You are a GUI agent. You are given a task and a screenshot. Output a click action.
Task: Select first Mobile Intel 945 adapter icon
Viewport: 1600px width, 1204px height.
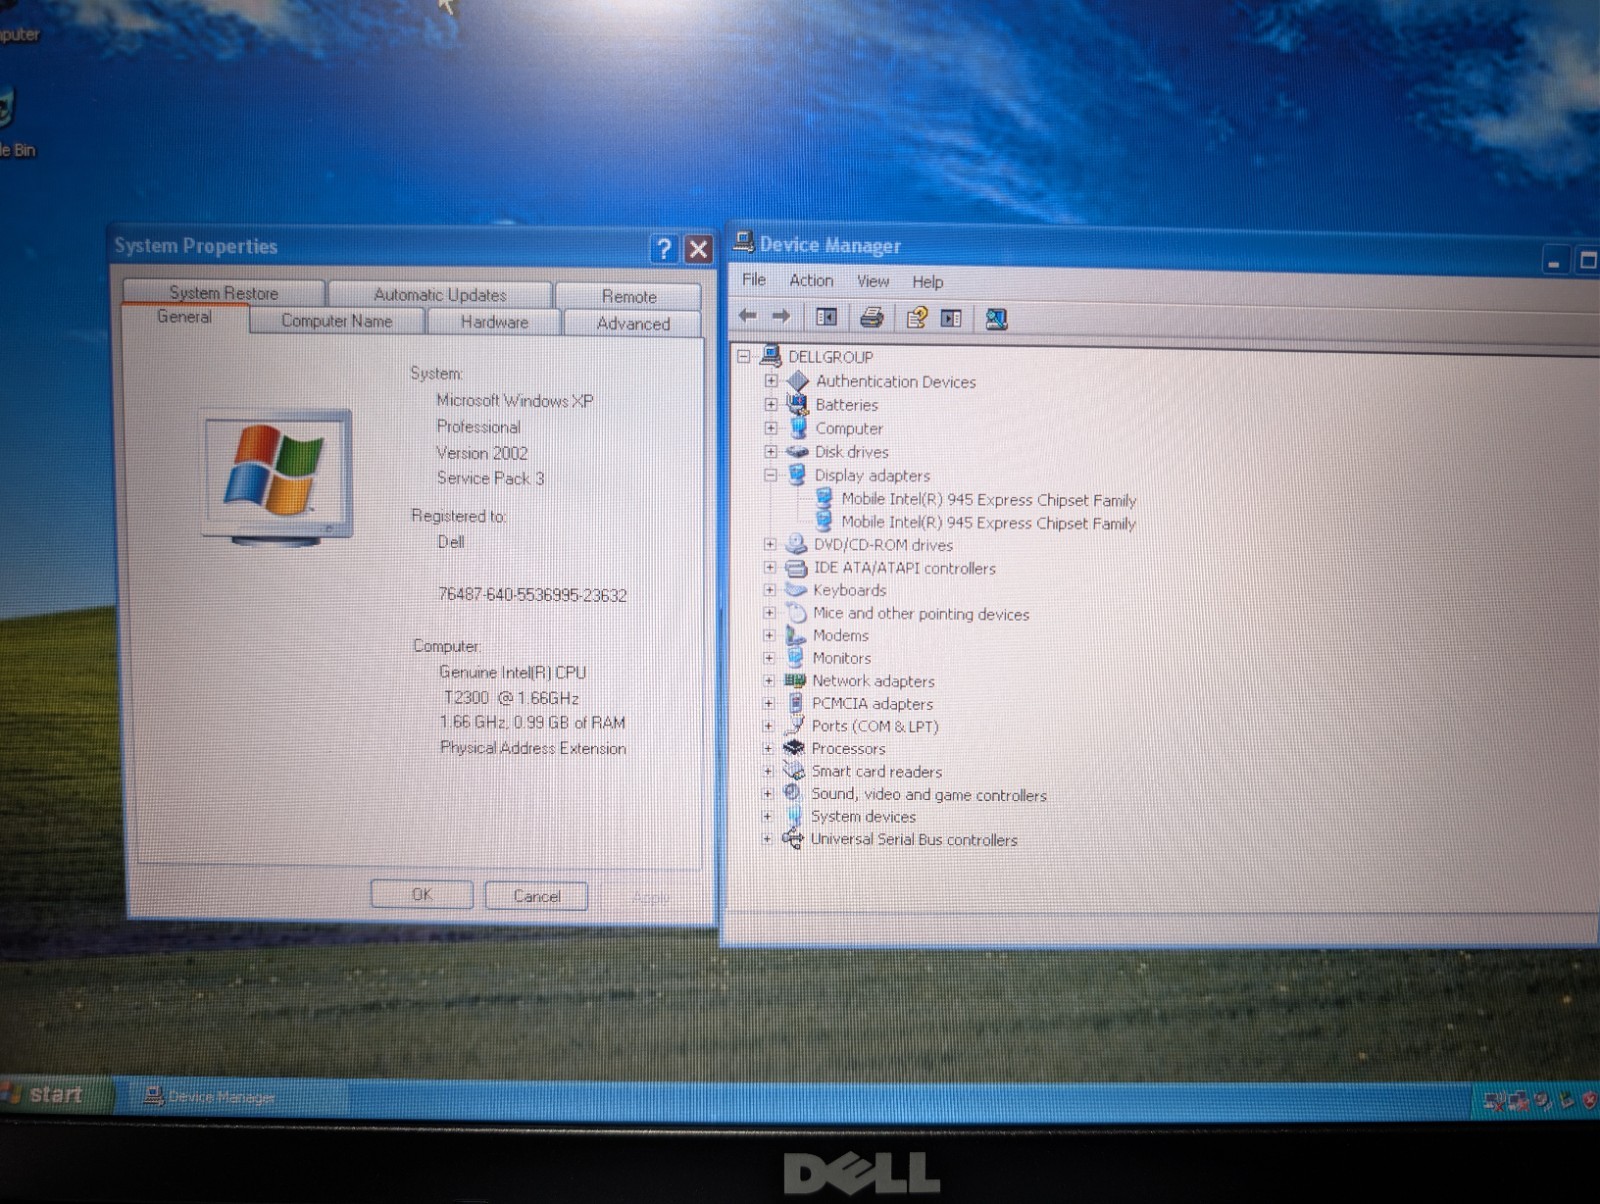[824, 498]
